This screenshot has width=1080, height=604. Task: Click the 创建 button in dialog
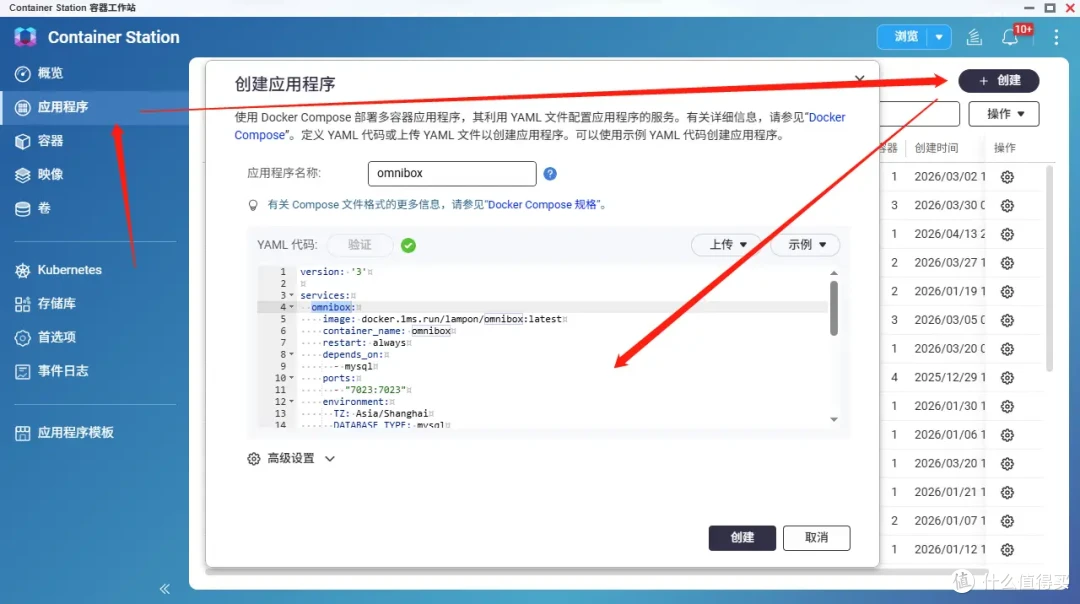(742, 538)
